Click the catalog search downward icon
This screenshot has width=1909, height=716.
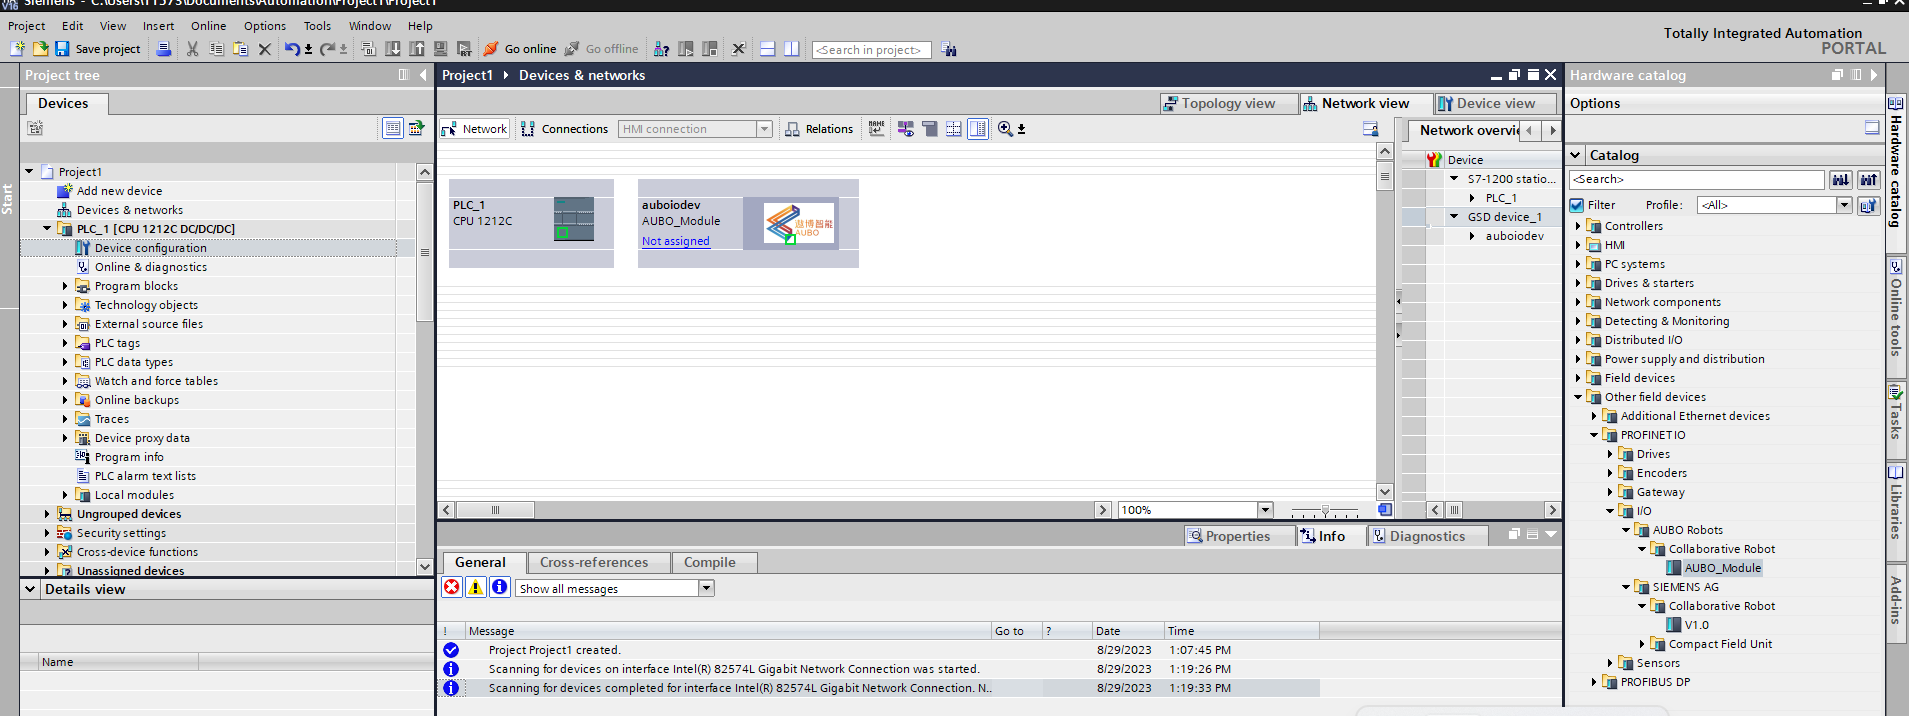coord(1840,180)
